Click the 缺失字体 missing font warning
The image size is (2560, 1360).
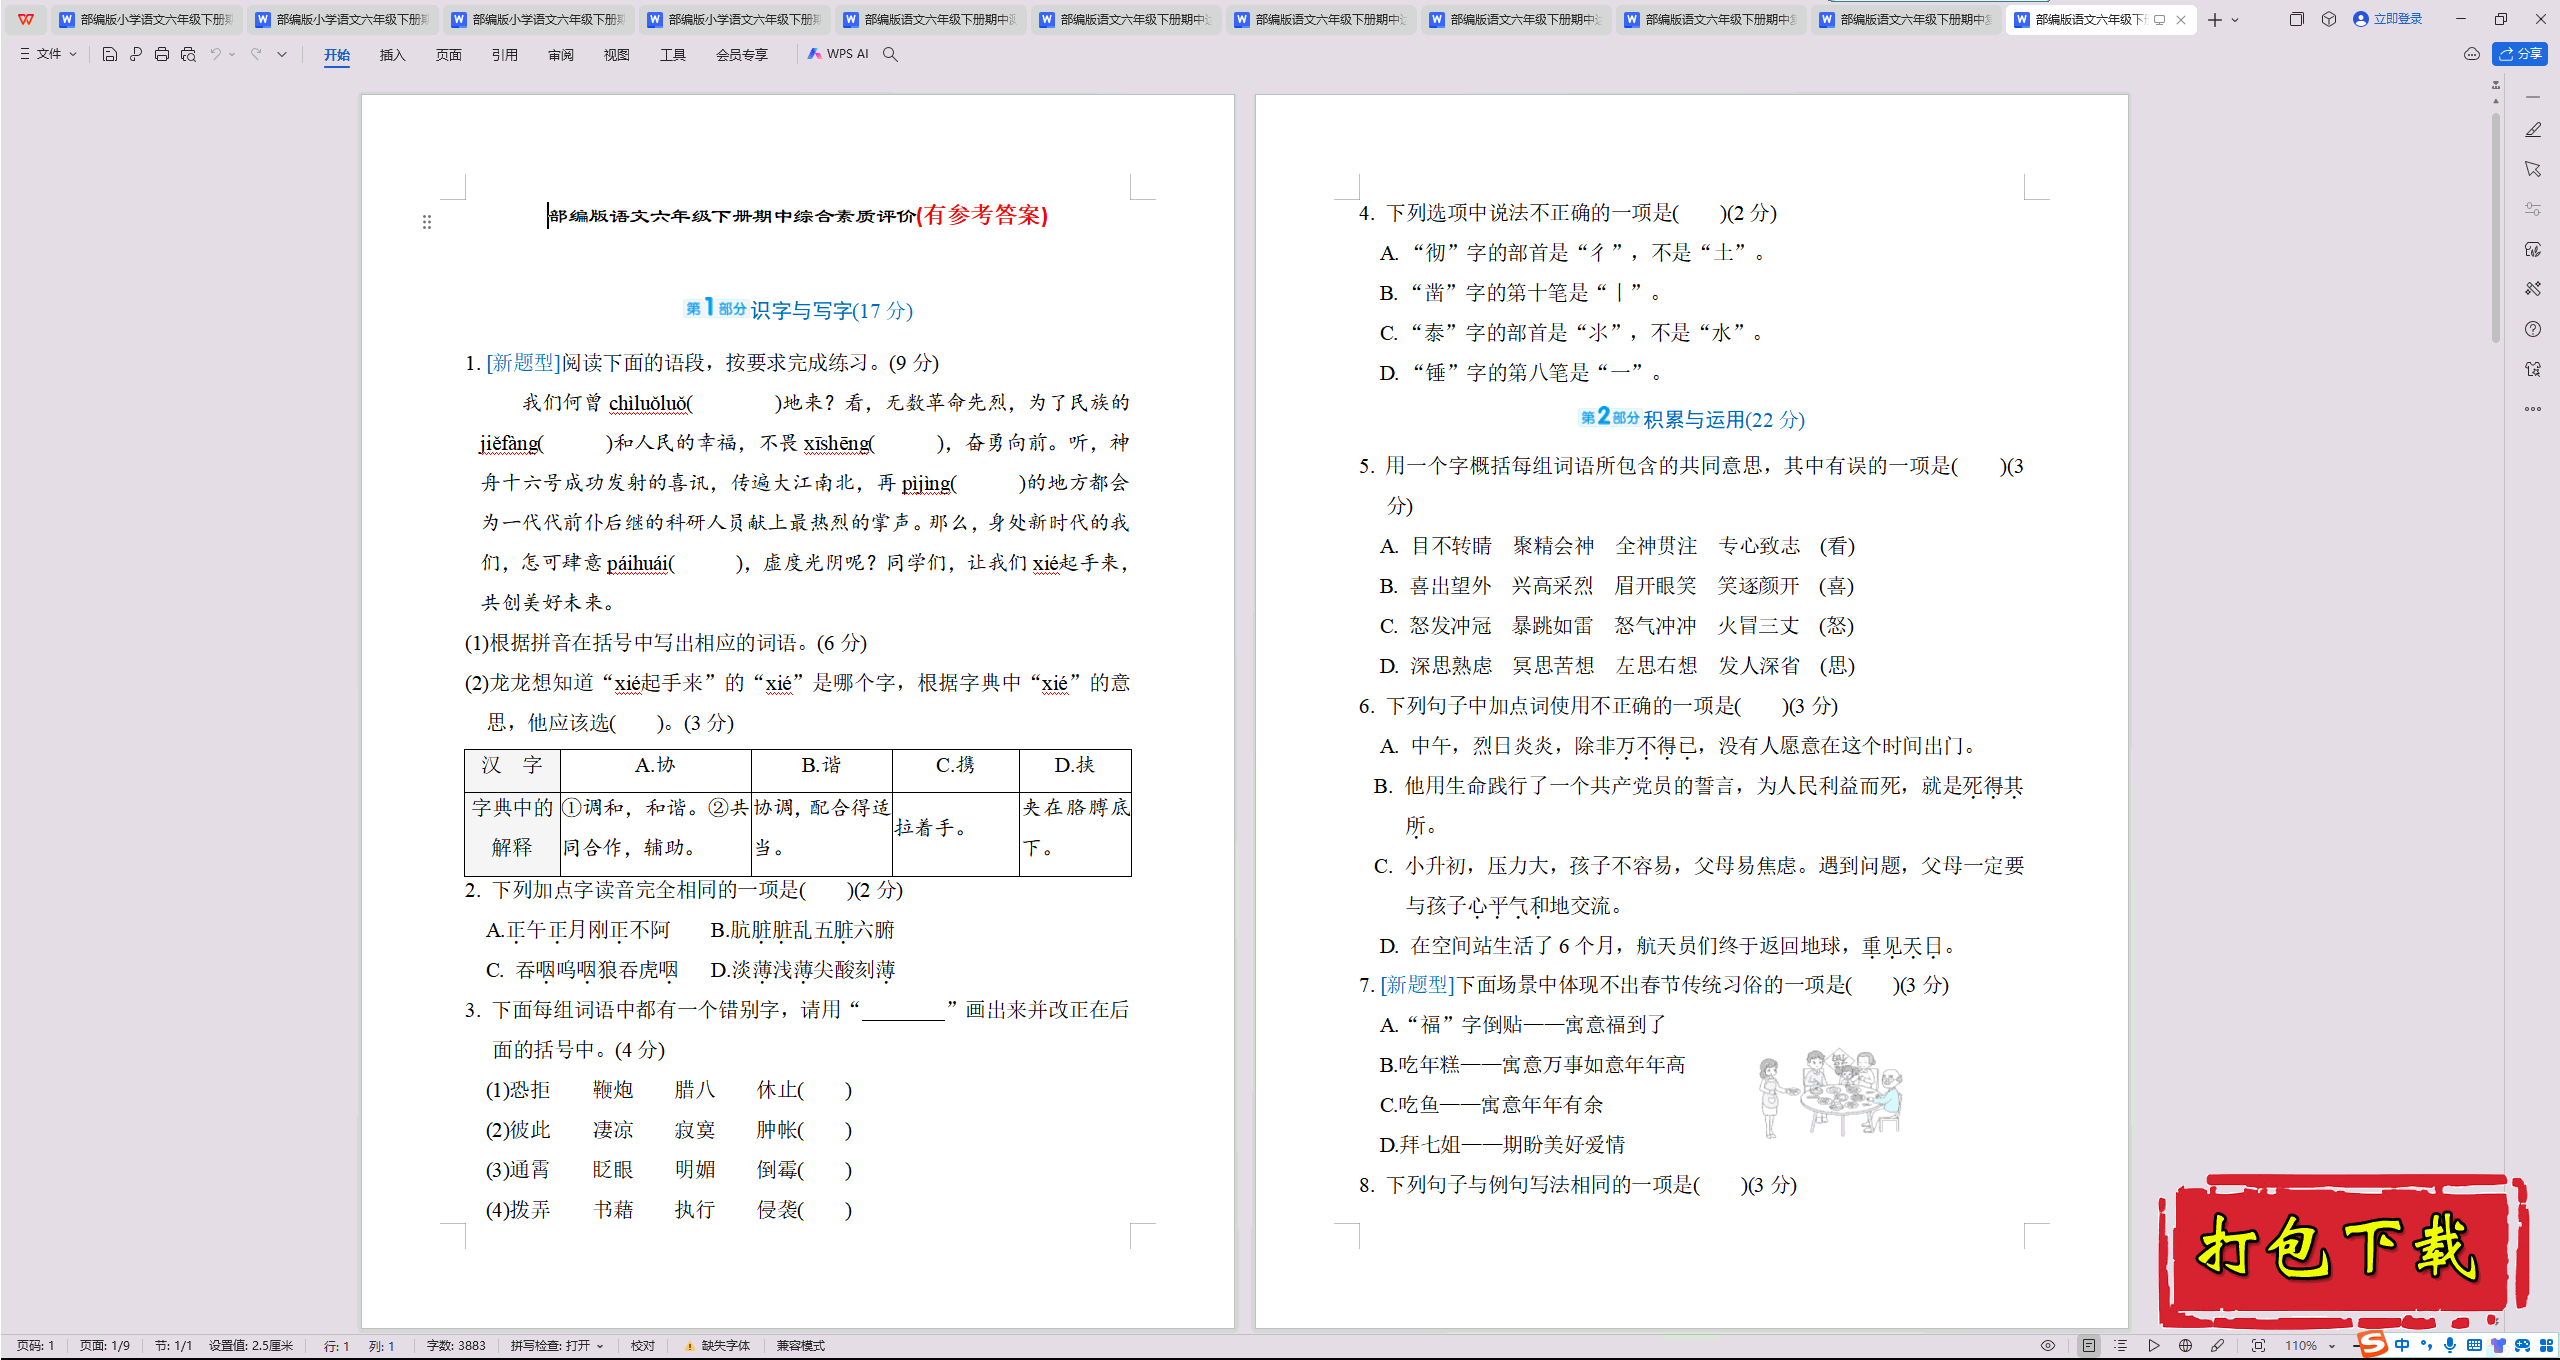pyautogui.click(x=718, y=1346)
